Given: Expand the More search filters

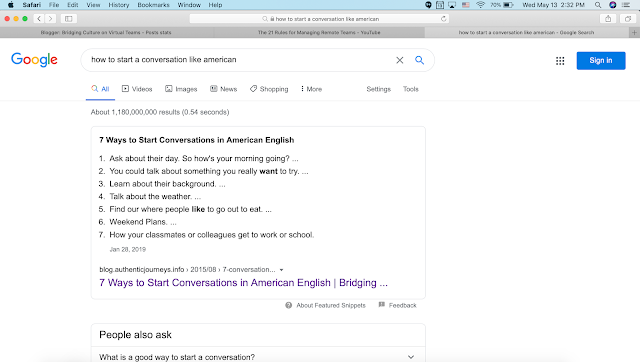Looking at the screenshot, I should (311, 89).
